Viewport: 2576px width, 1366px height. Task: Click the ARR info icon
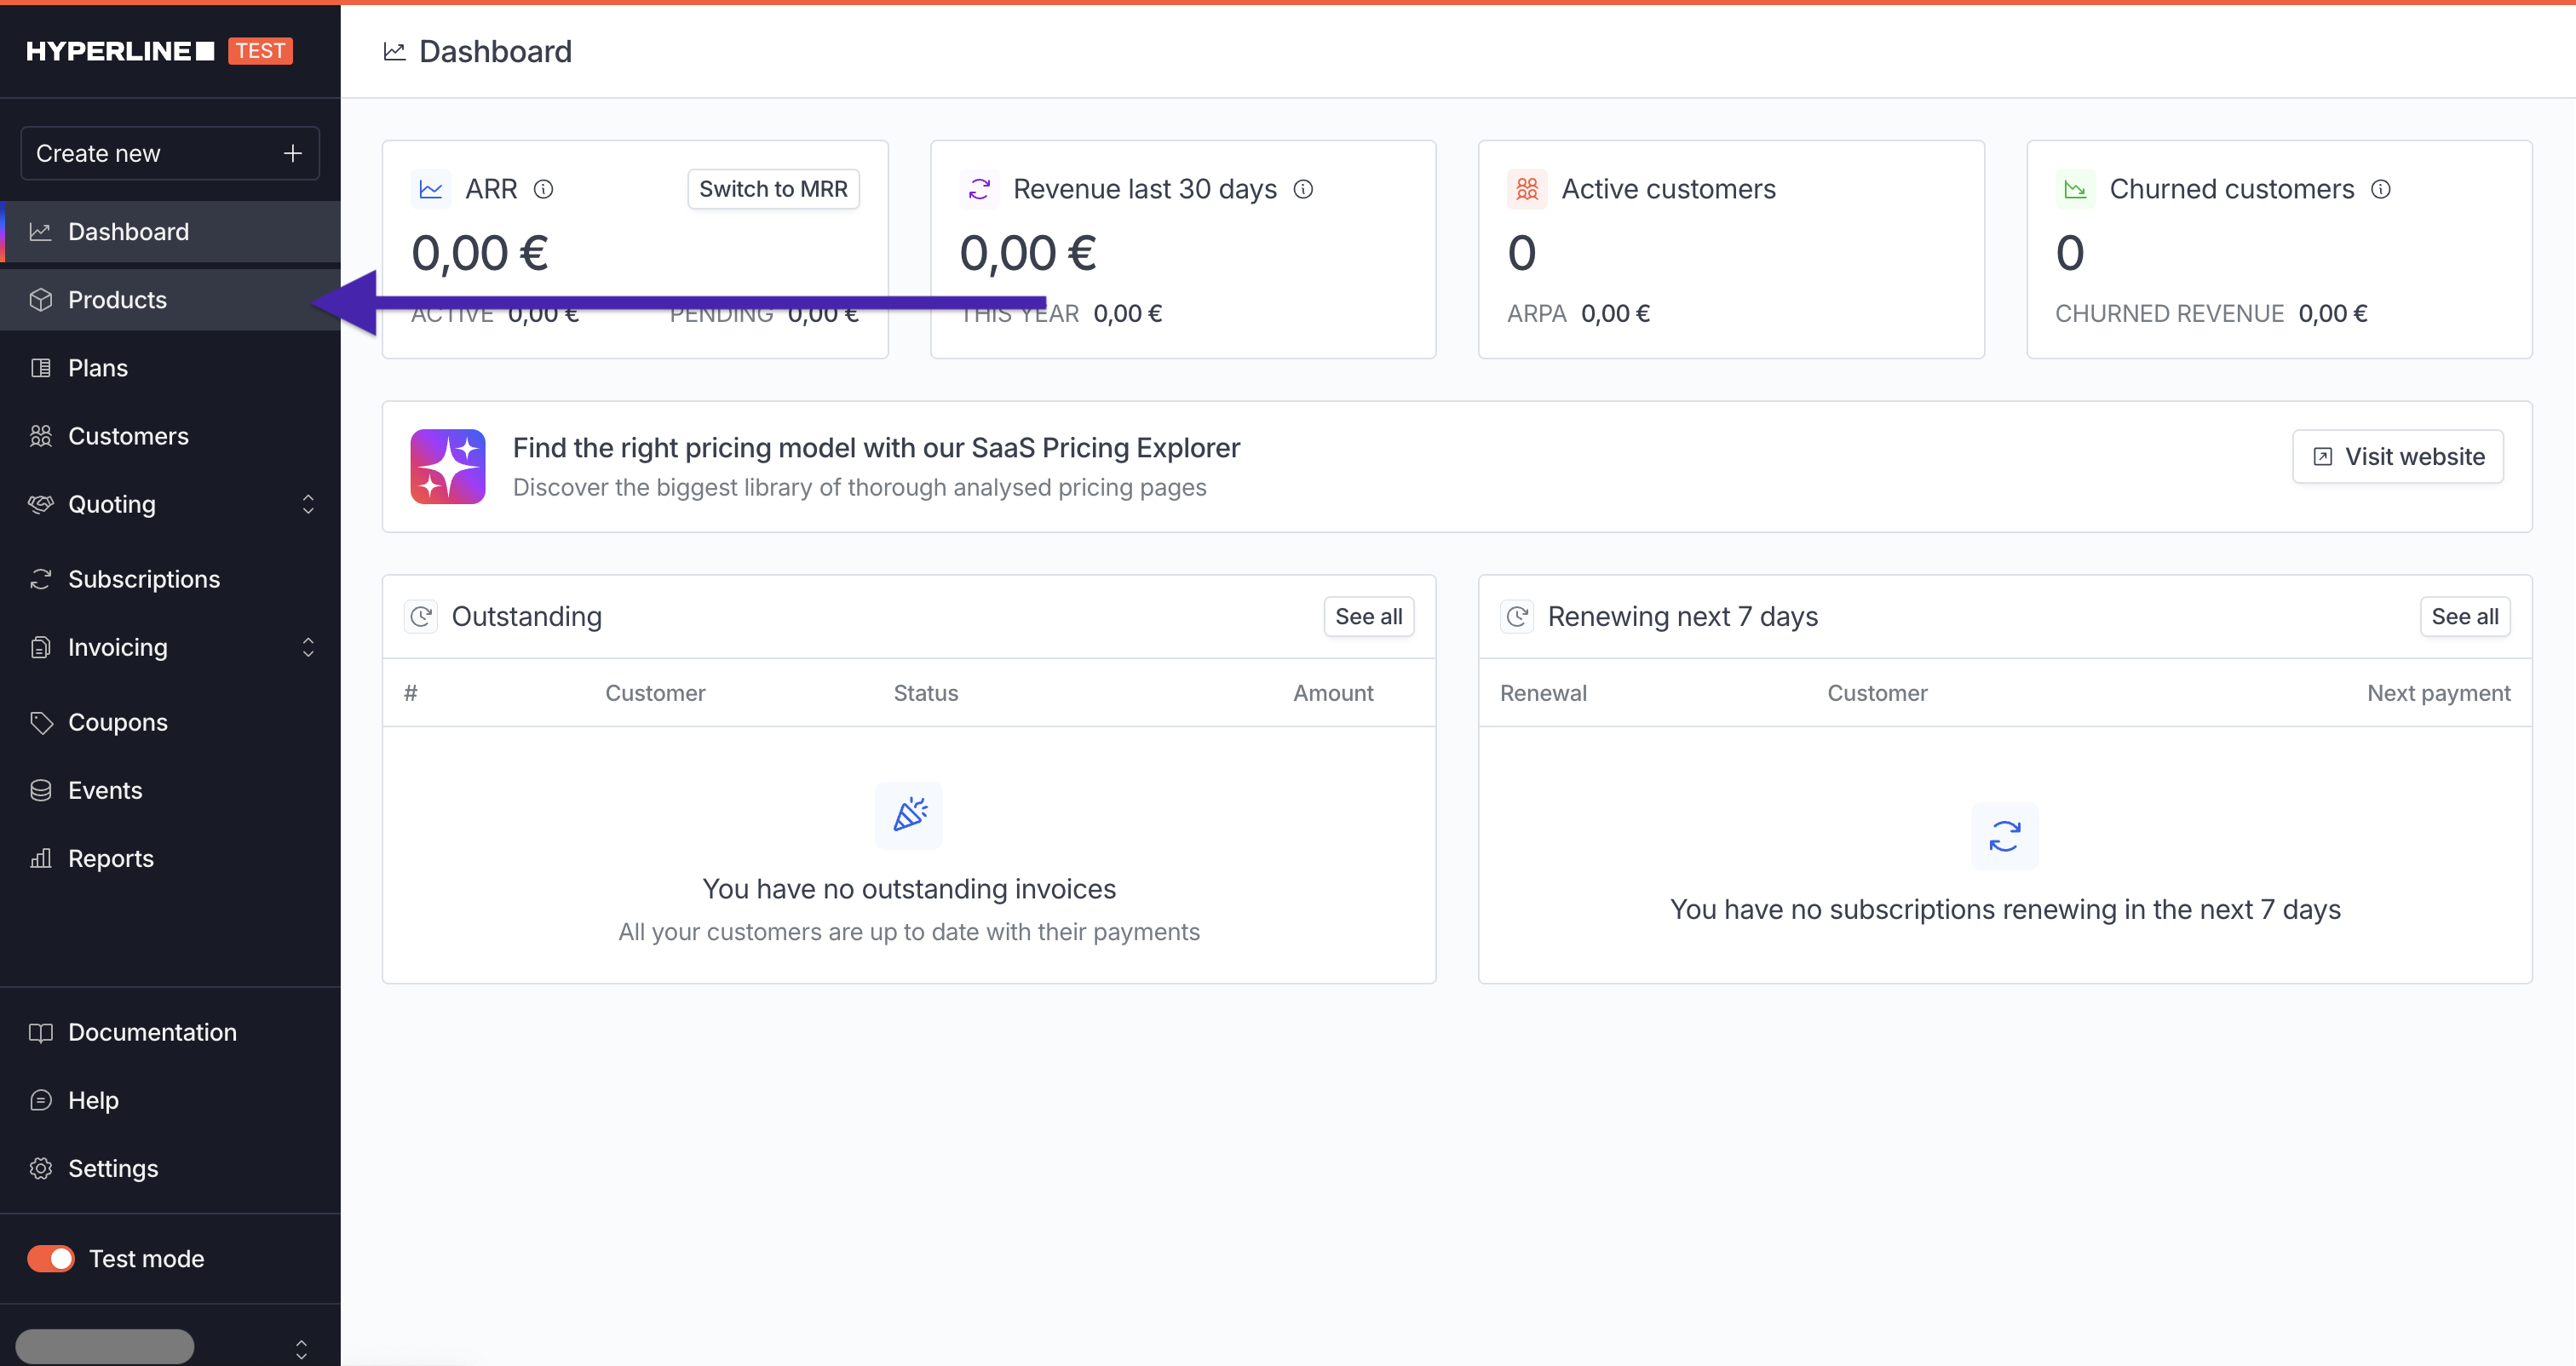[x=543, y=189]
